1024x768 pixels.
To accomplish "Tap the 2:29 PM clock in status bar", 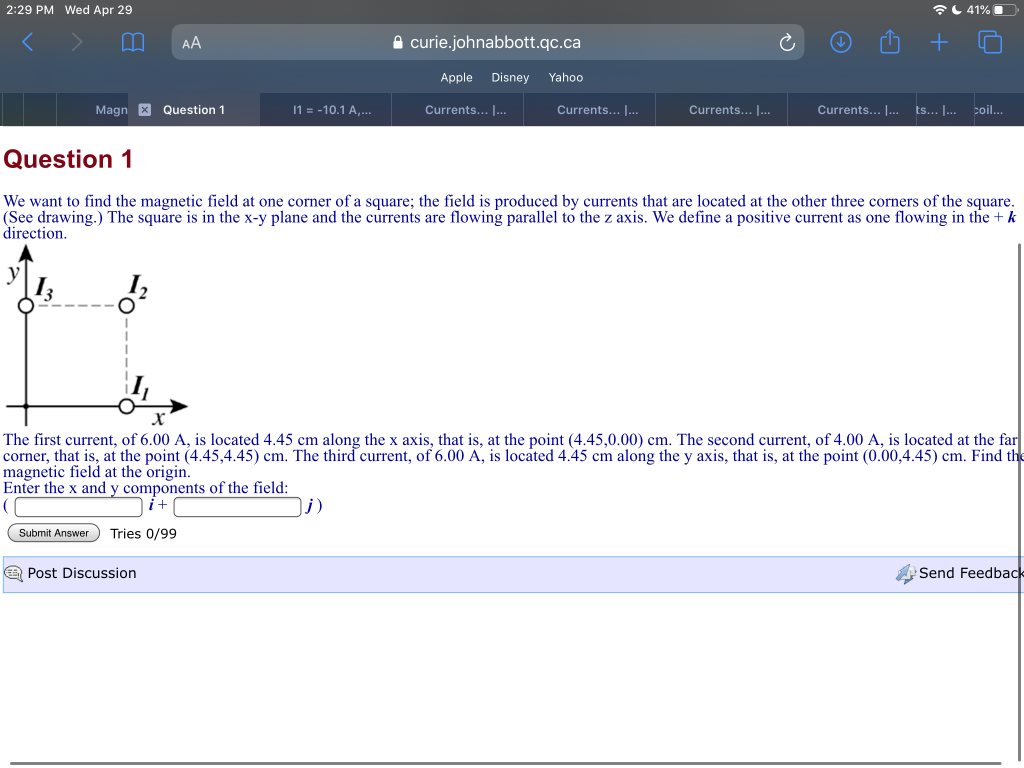I will [30, 10].
